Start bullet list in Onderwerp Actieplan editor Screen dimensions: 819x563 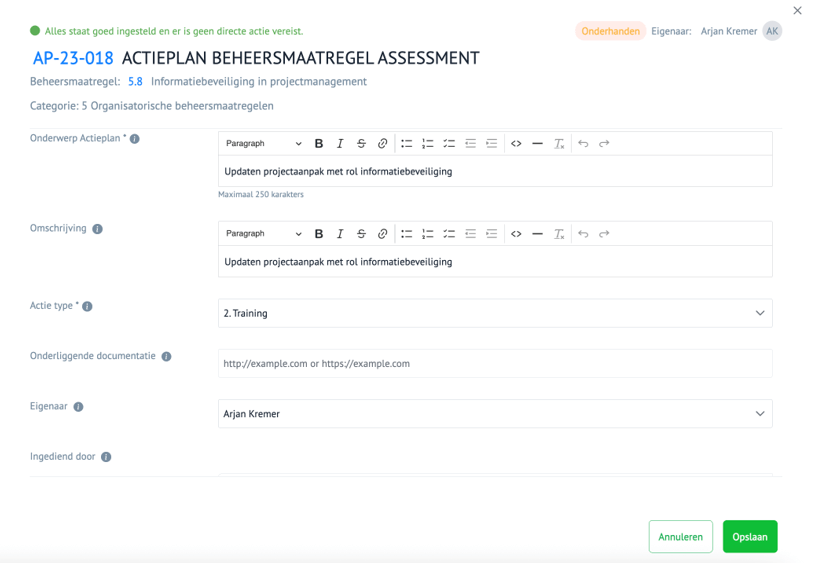click(407, 144)
